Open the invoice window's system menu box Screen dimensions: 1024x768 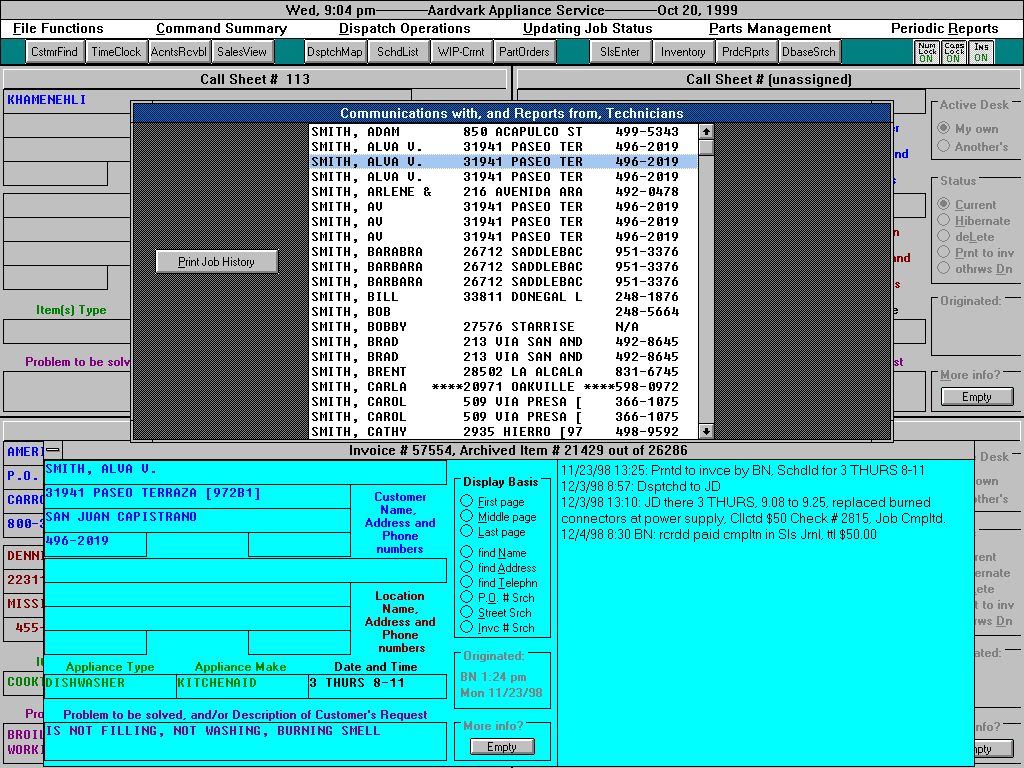pyautogui.click(x=52, y=450)
